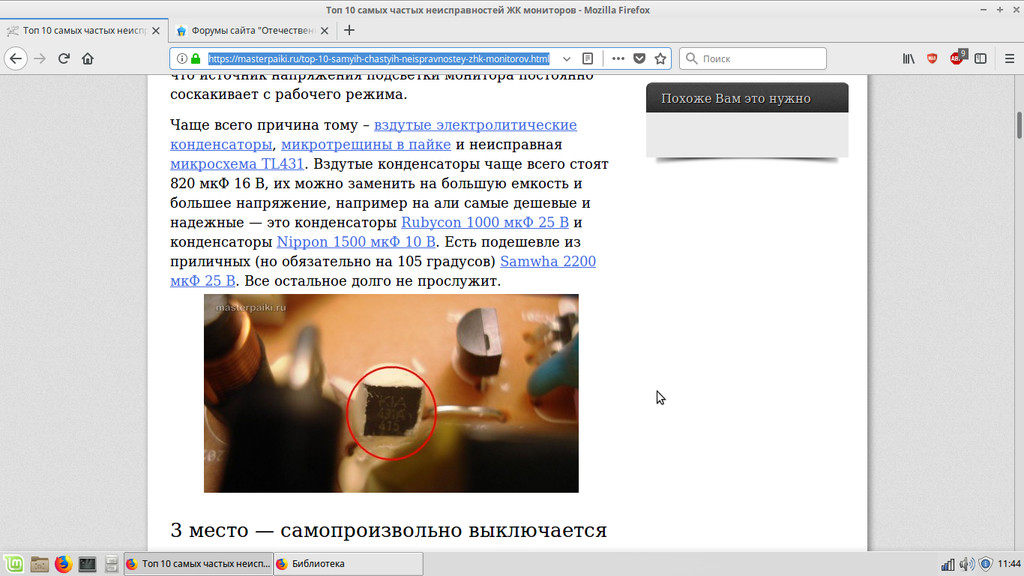Launch Firefox from the taskbar launcher
1024x576 pixels.
(x=63, y=564)
